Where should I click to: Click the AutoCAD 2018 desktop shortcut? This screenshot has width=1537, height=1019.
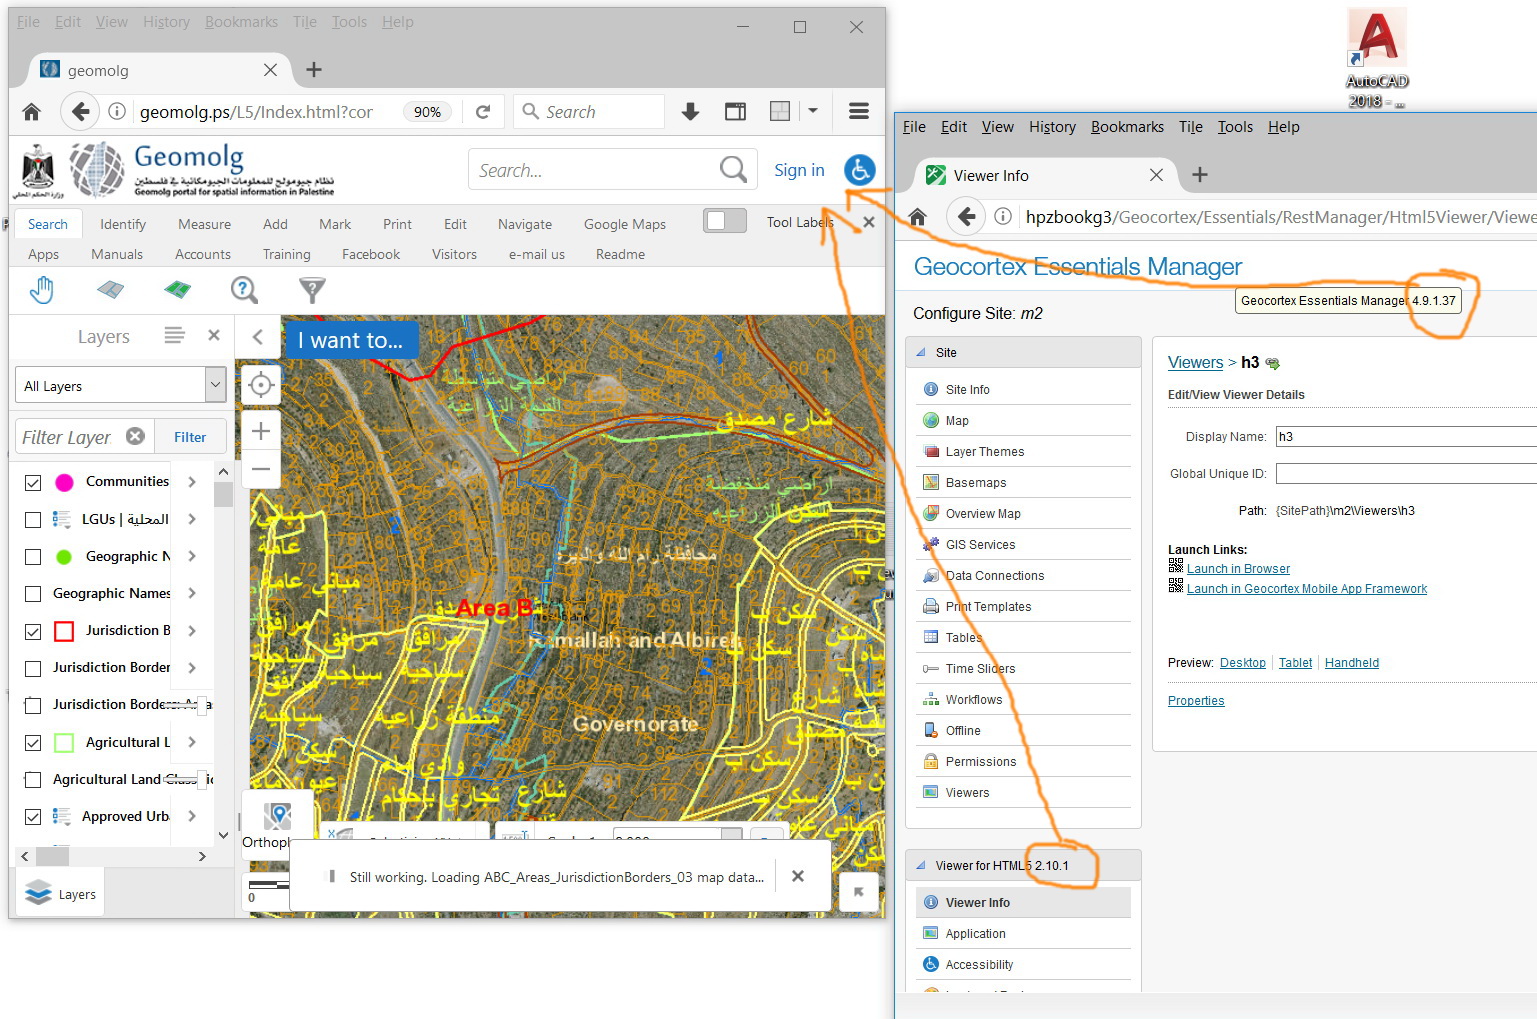[x=1377, y=58]
